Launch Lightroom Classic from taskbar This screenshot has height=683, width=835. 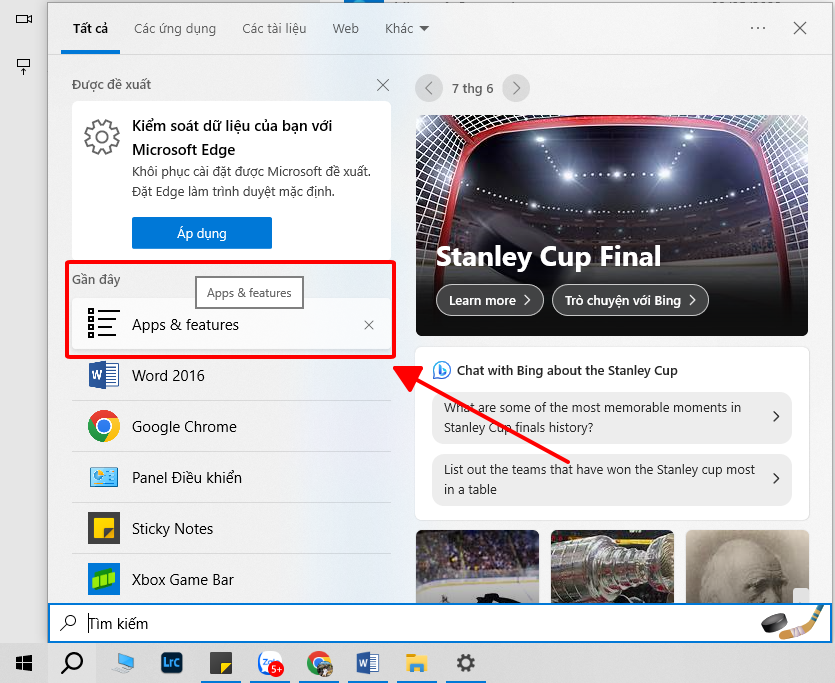(x=171, y=663)
